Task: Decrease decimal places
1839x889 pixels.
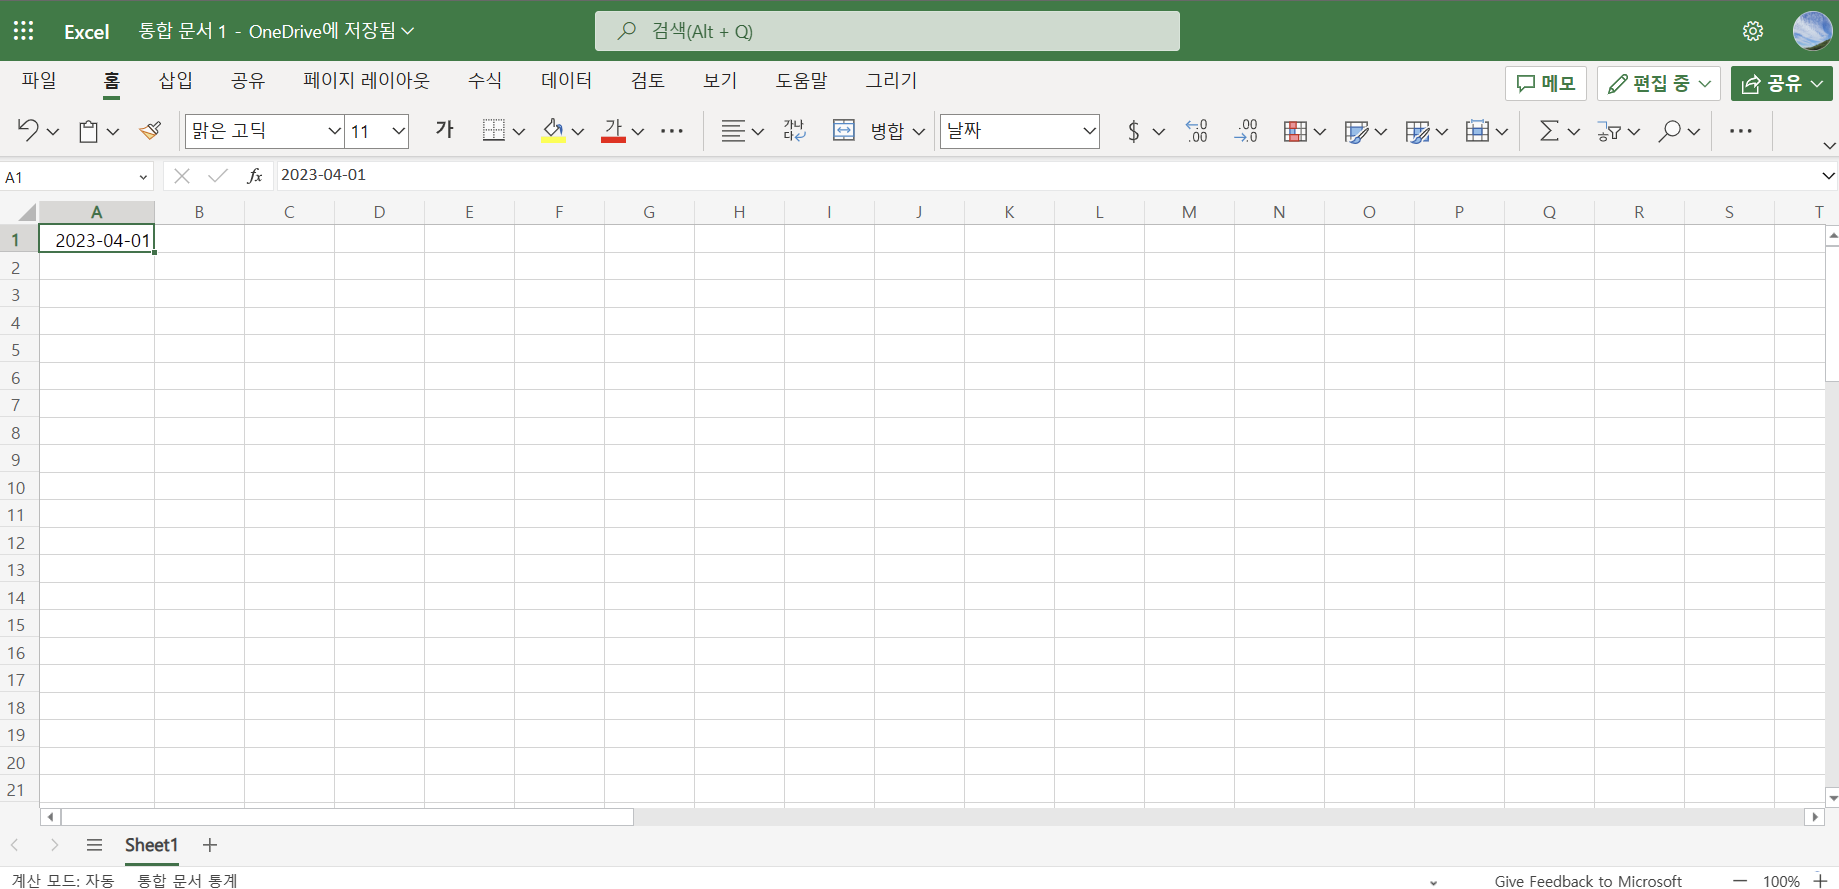Action: [x=1246, y=131]
